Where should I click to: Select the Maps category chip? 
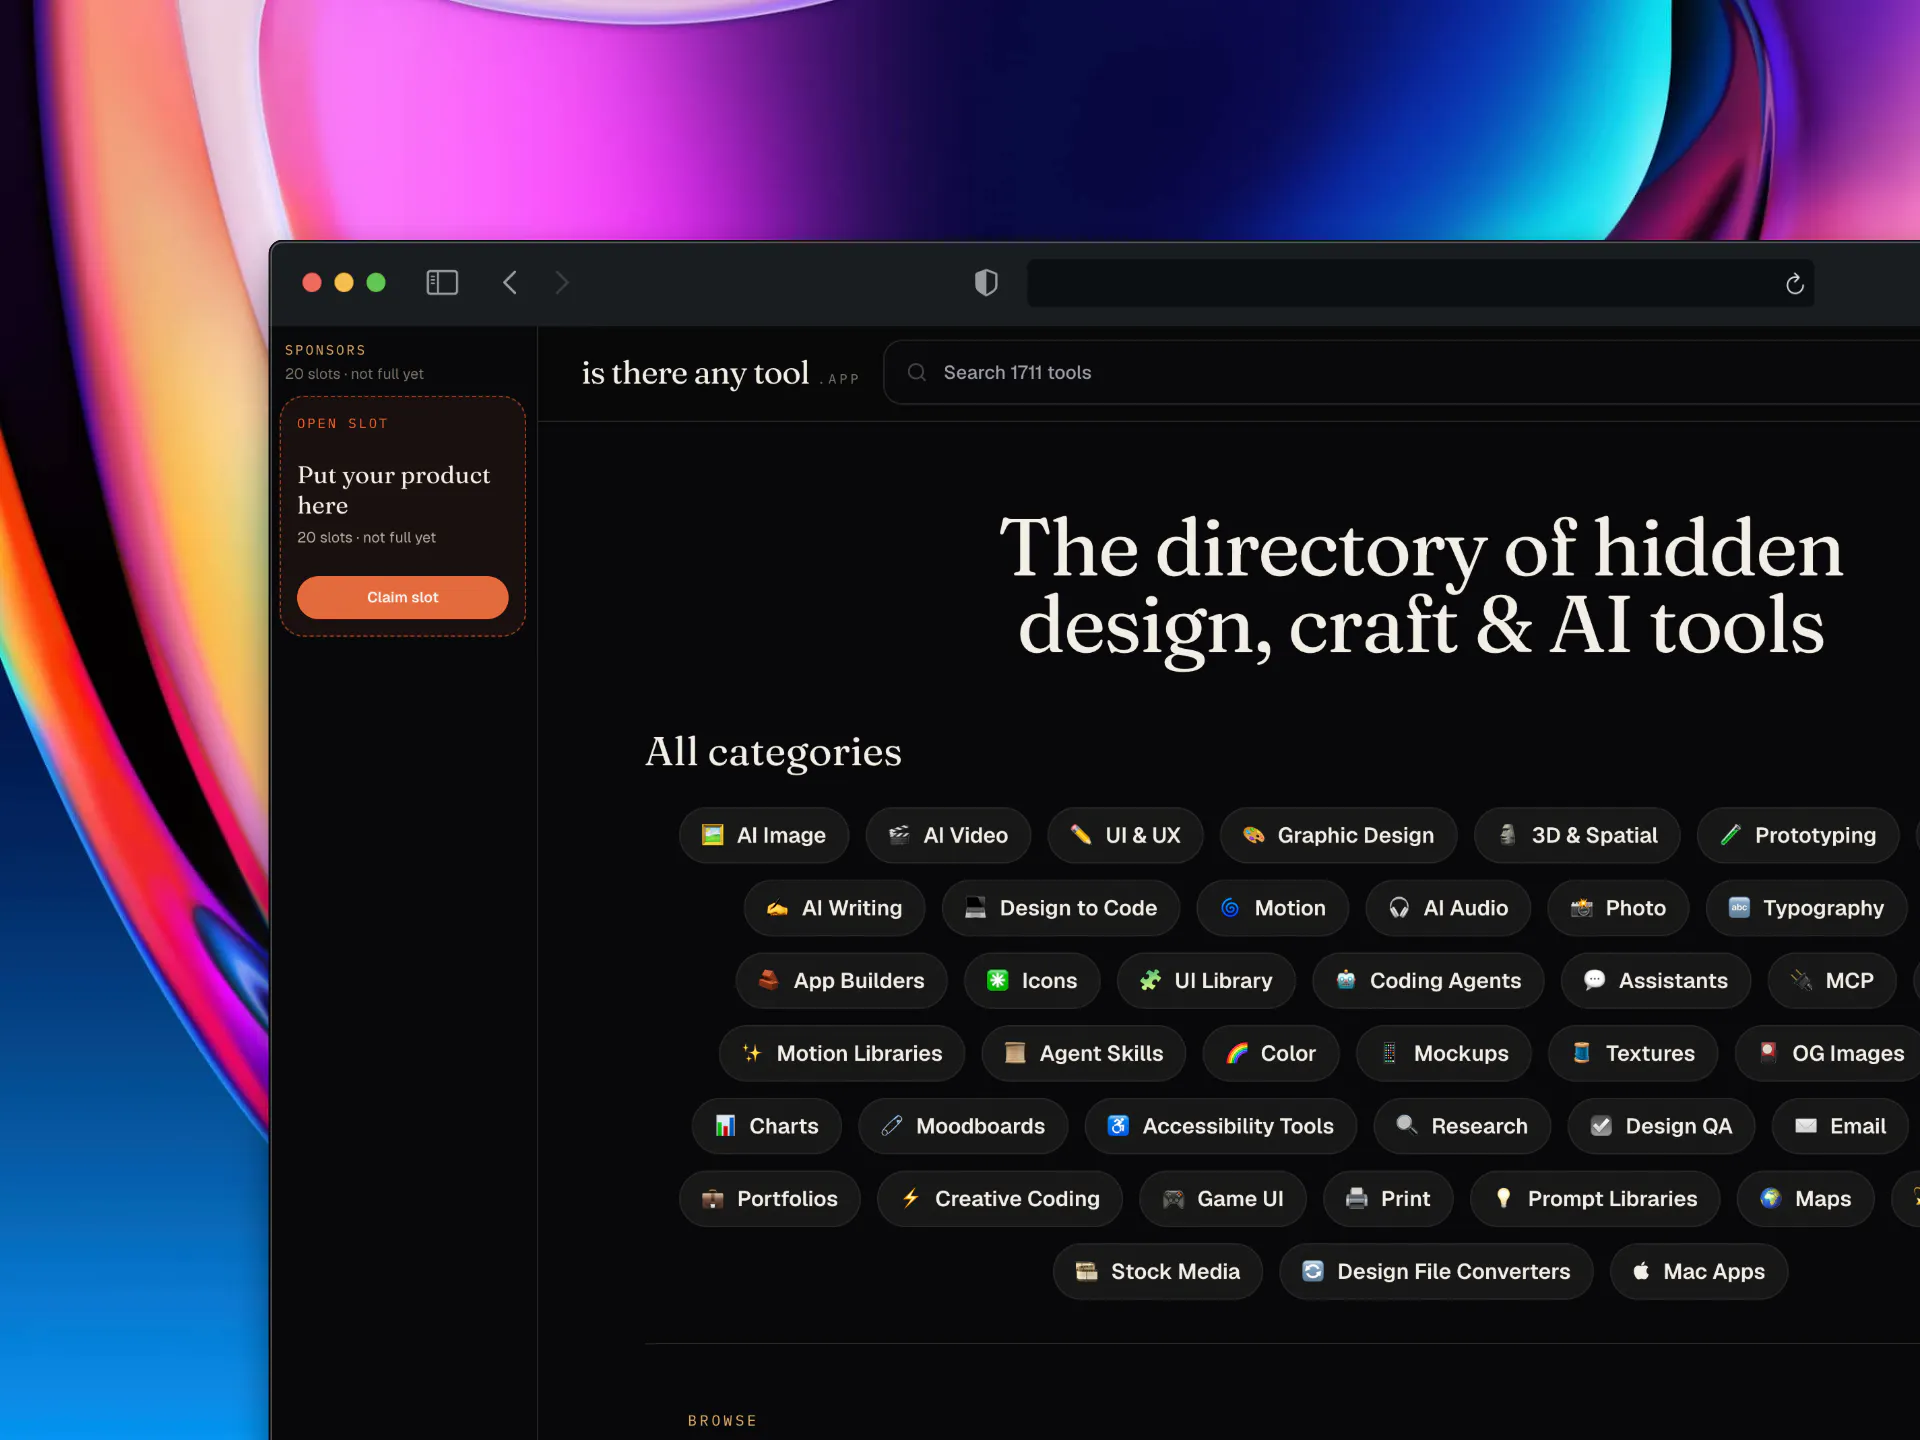pyautogui.click(x=1806, y=1199)
